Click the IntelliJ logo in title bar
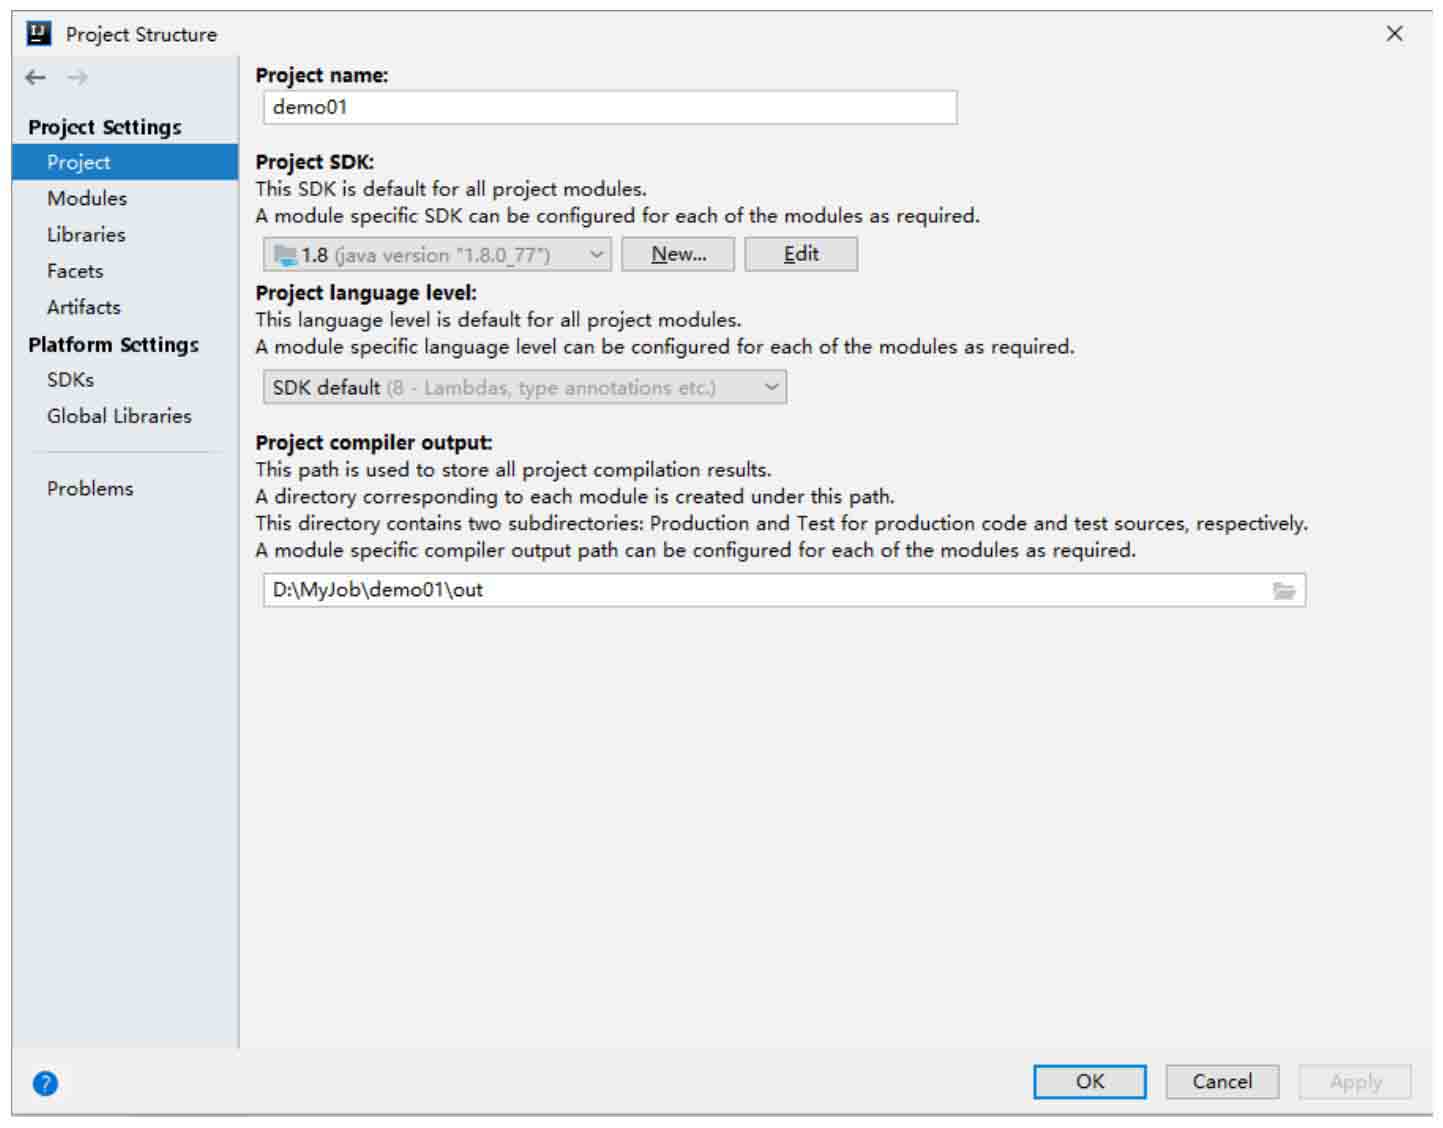The image size is (1443, 1128). (39, 34)
